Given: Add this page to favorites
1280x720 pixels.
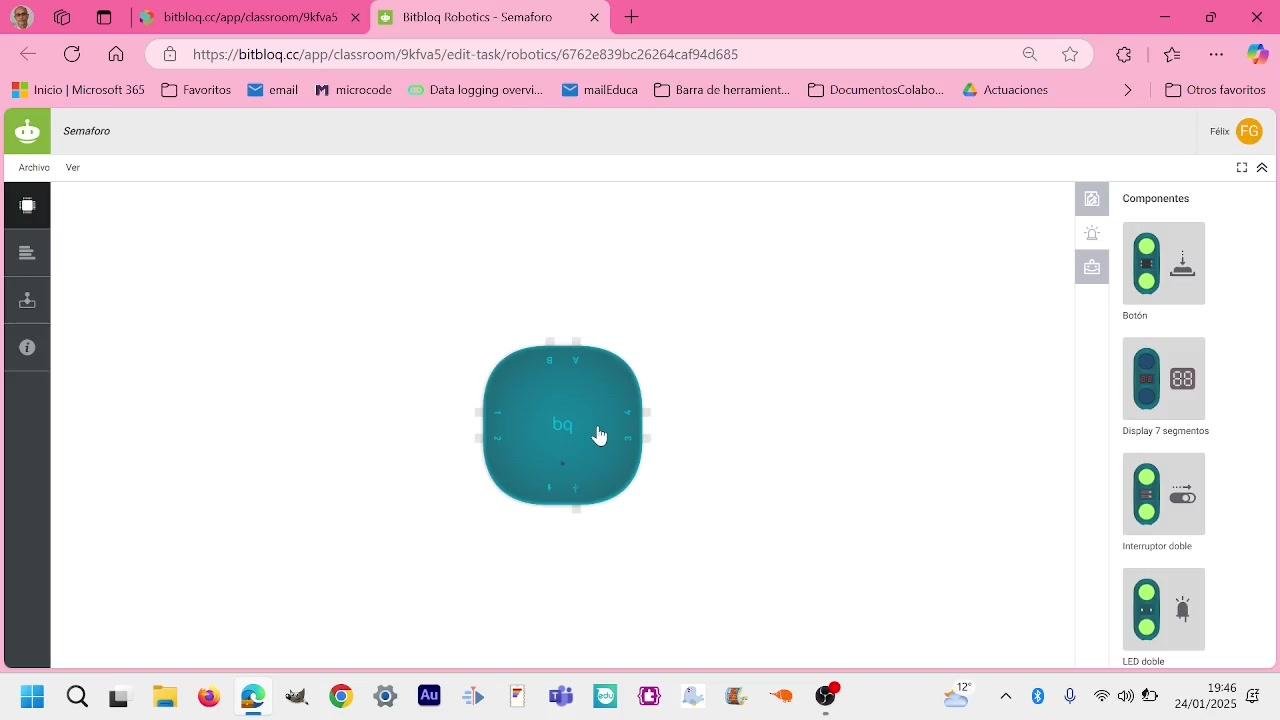Looking at the screenshot, I should (1070, 54).
